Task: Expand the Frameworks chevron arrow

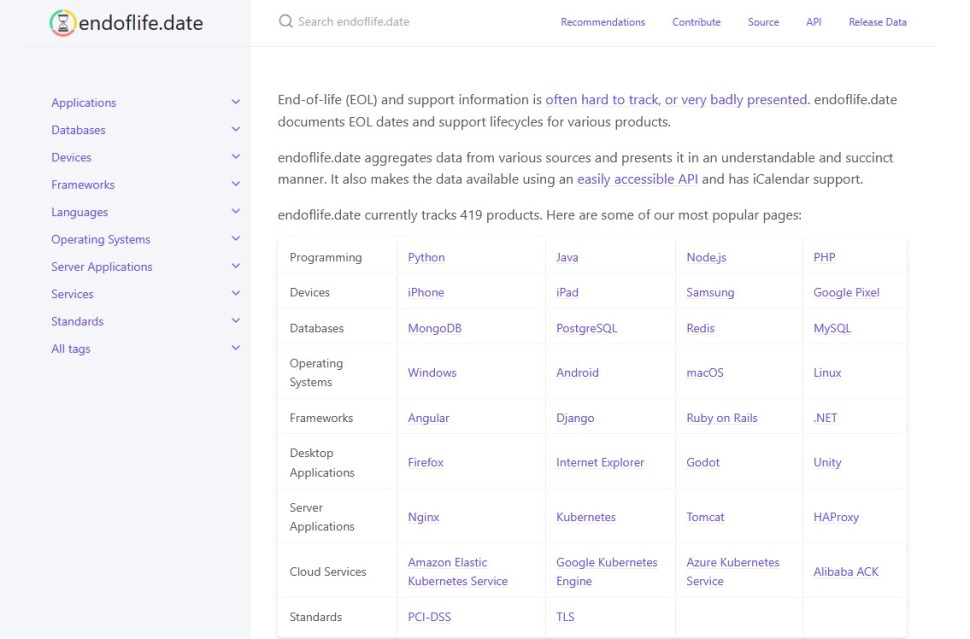Action: pos(236,184)
